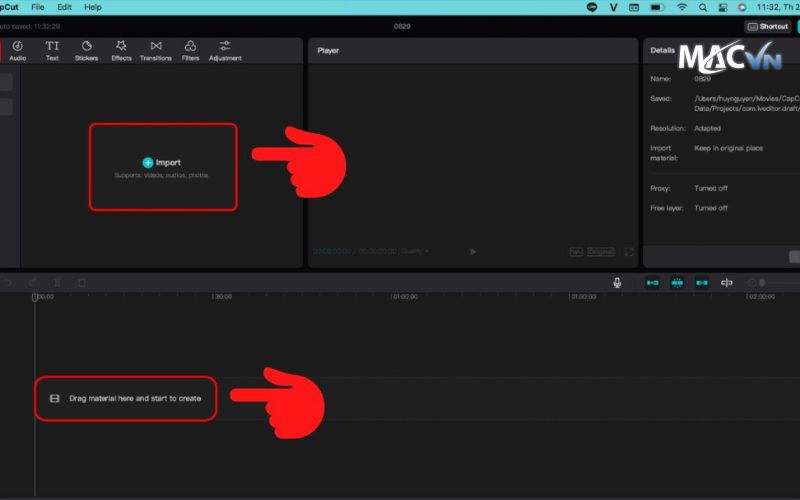Click the playhead handle at 00:00

coord(35,297)
